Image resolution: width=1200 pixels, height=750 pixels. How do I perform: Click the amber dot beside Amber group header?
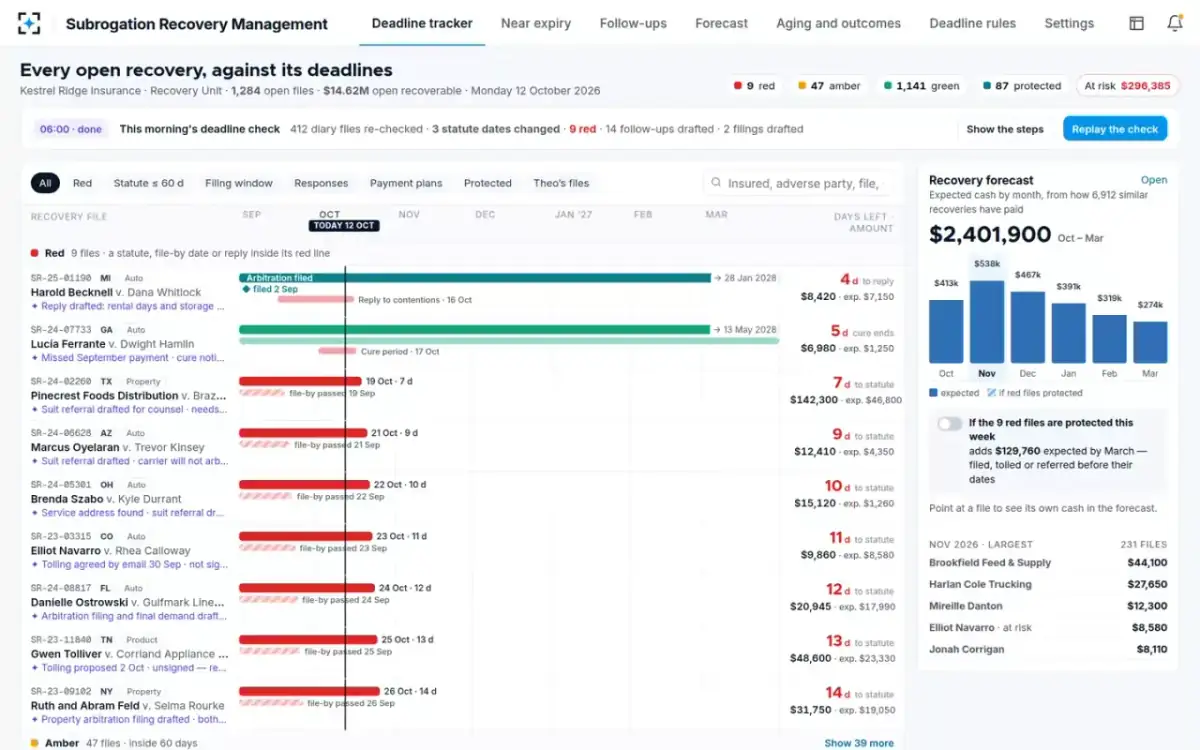(35, 743)
